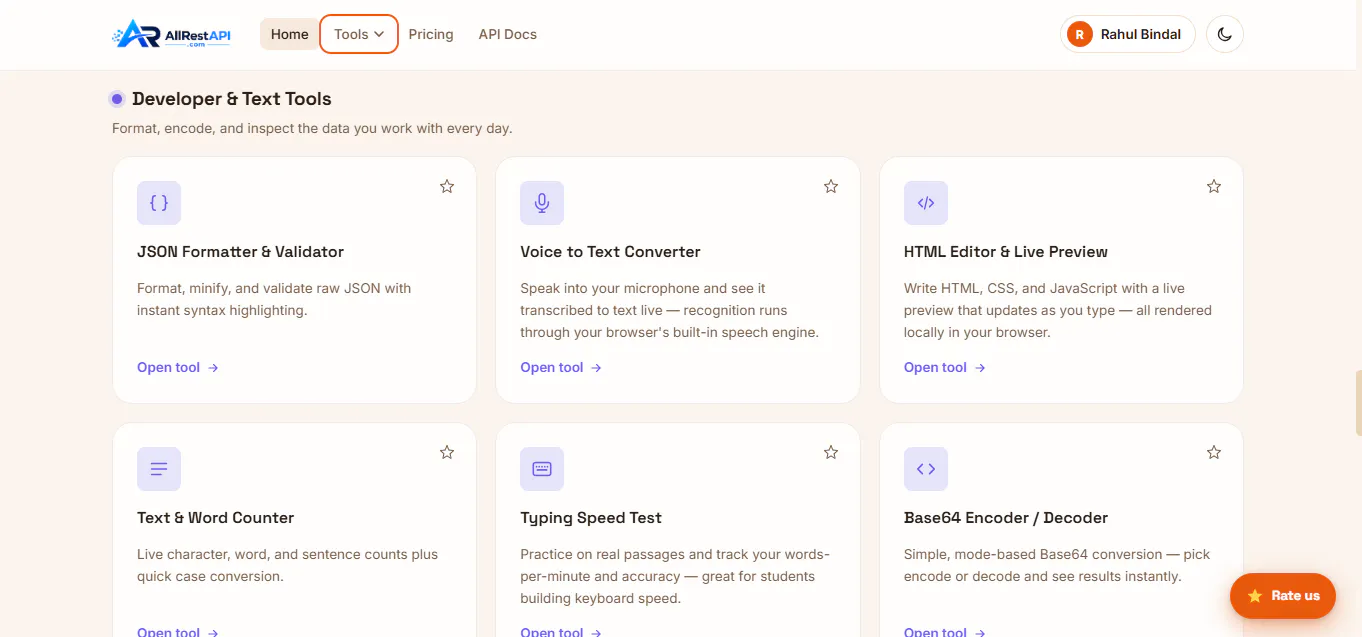
Task: Click the page scrollbar thumb on right edge
Action: [x=1358, y=402]
